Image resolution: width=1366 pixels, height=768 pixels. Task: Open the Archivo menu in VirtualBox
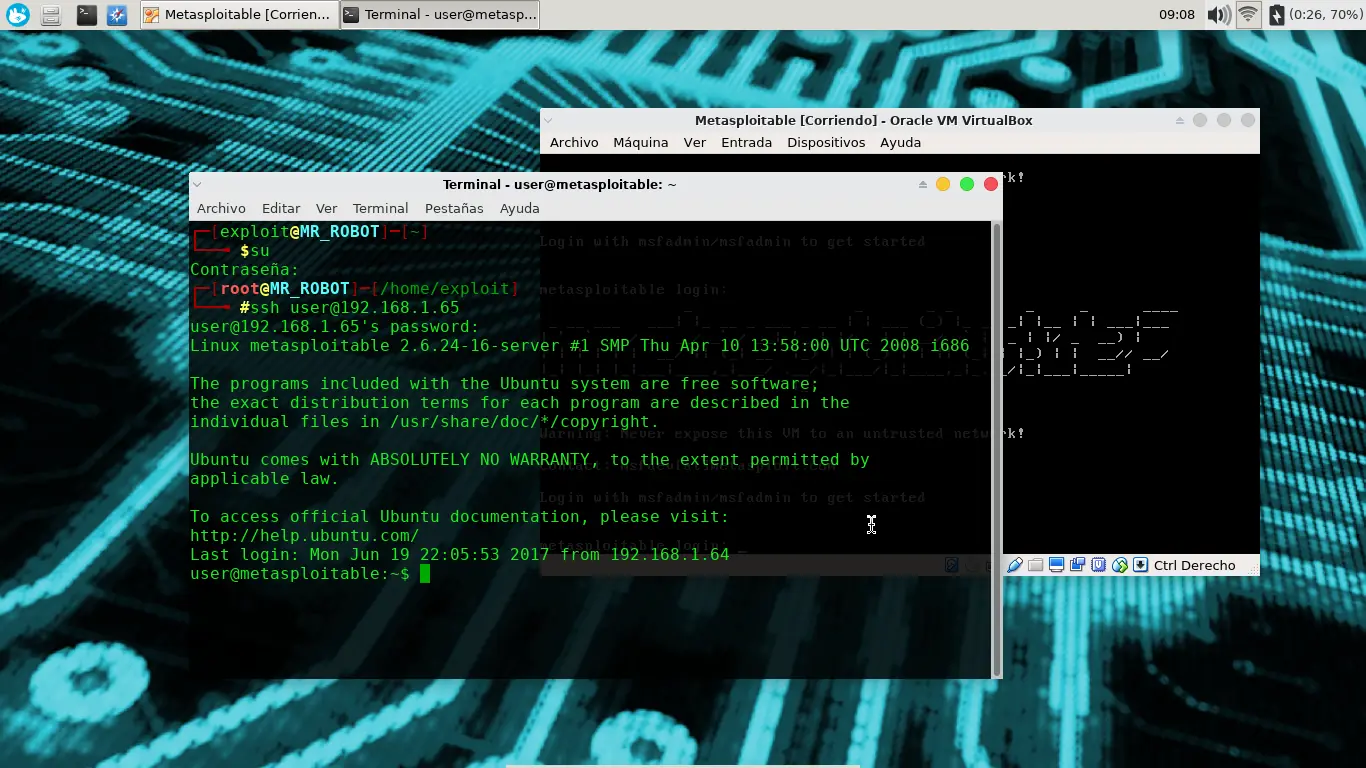coord(574,143)
